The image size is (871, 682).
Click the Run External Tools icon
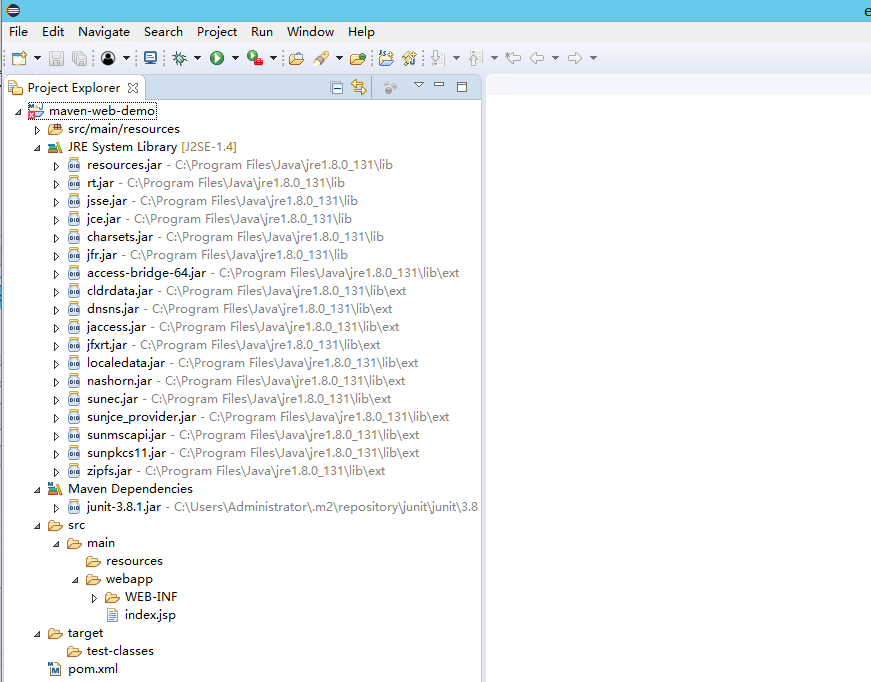click(x=255, y=58)
